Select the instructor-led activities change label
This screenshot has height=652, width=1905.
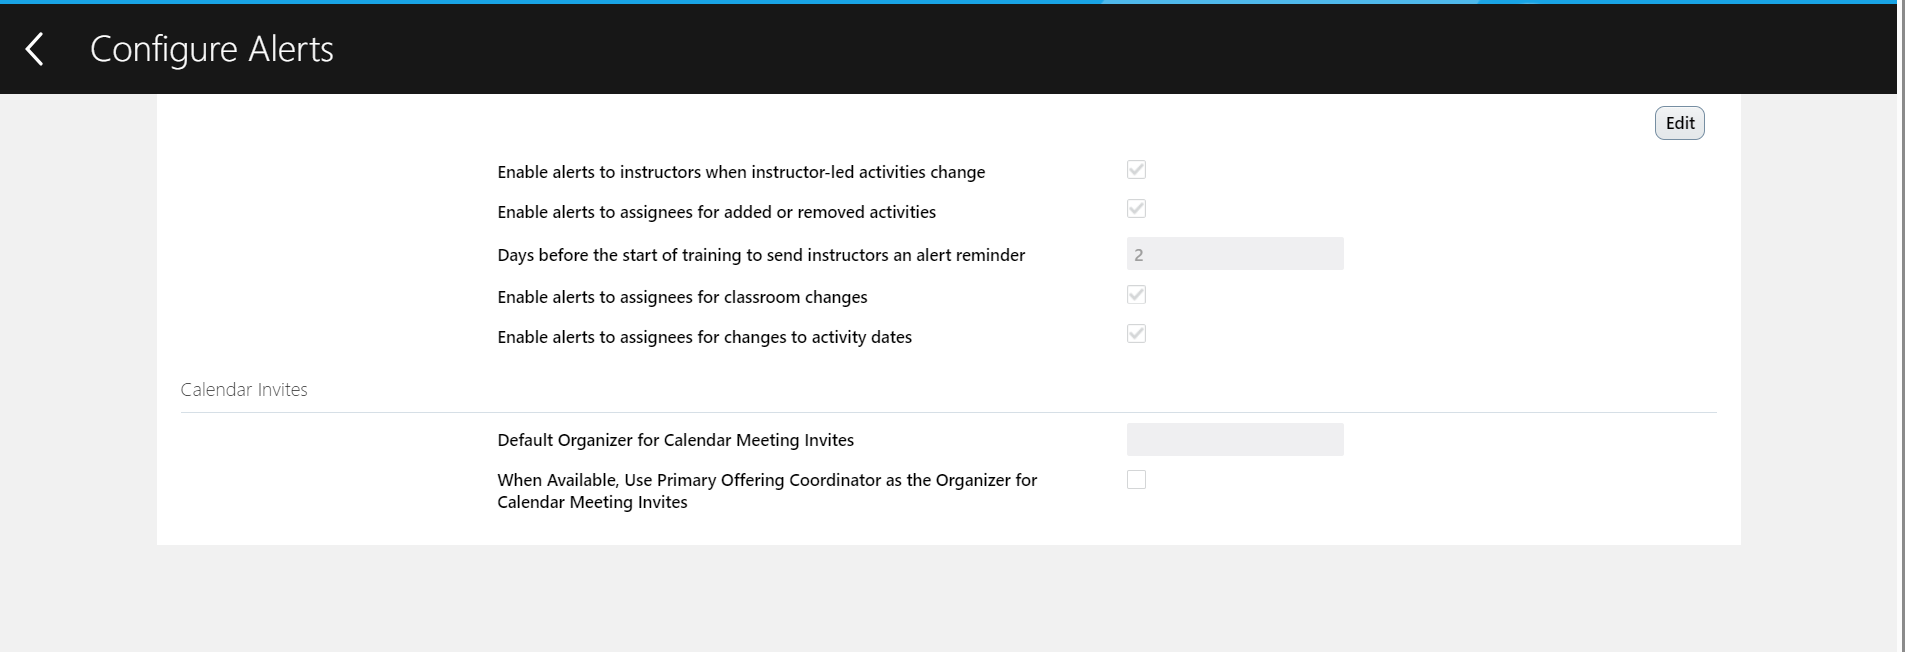point(740,171)
